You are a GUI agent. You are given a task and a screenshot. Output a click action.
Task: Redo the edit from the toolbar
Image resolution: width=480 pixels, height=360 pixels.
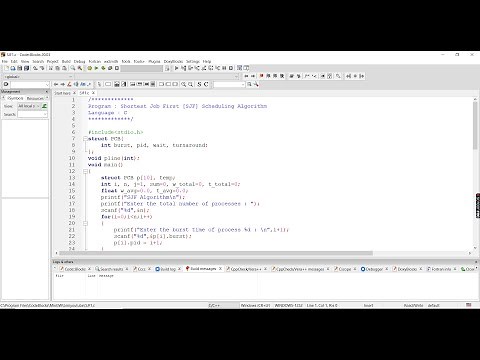42,68
